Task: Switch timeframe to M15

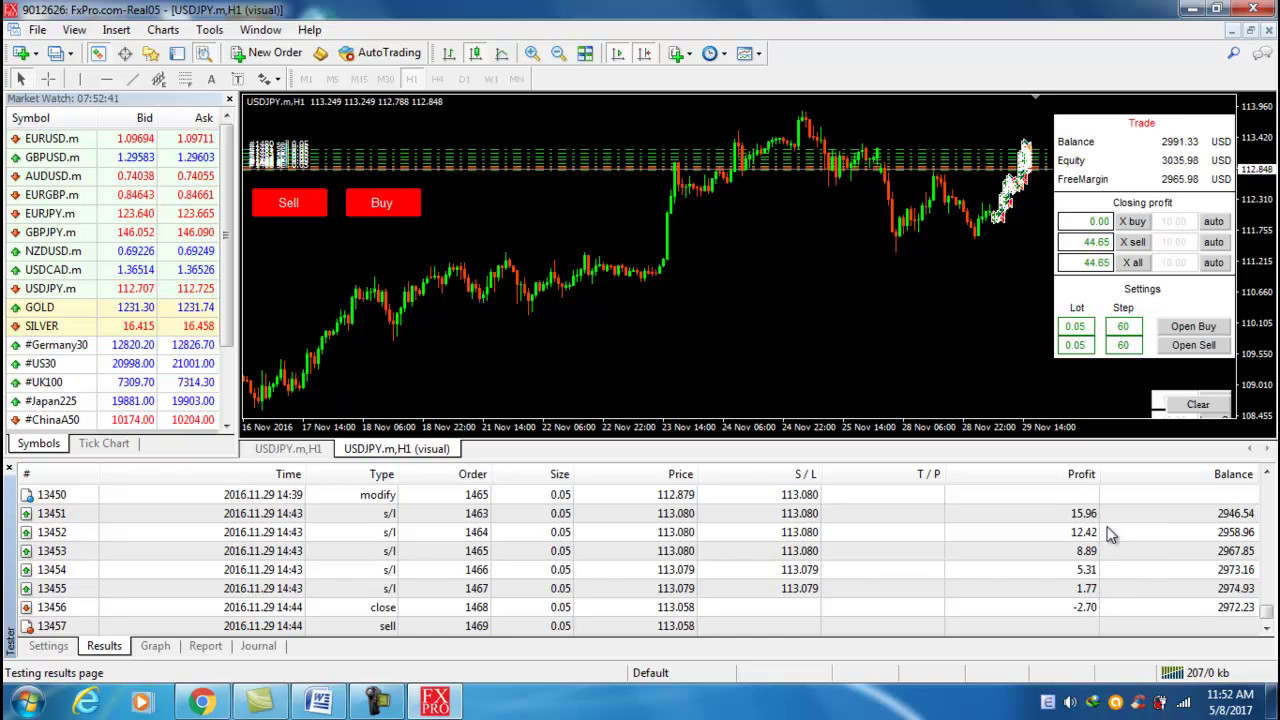Action: click(359, 79)
